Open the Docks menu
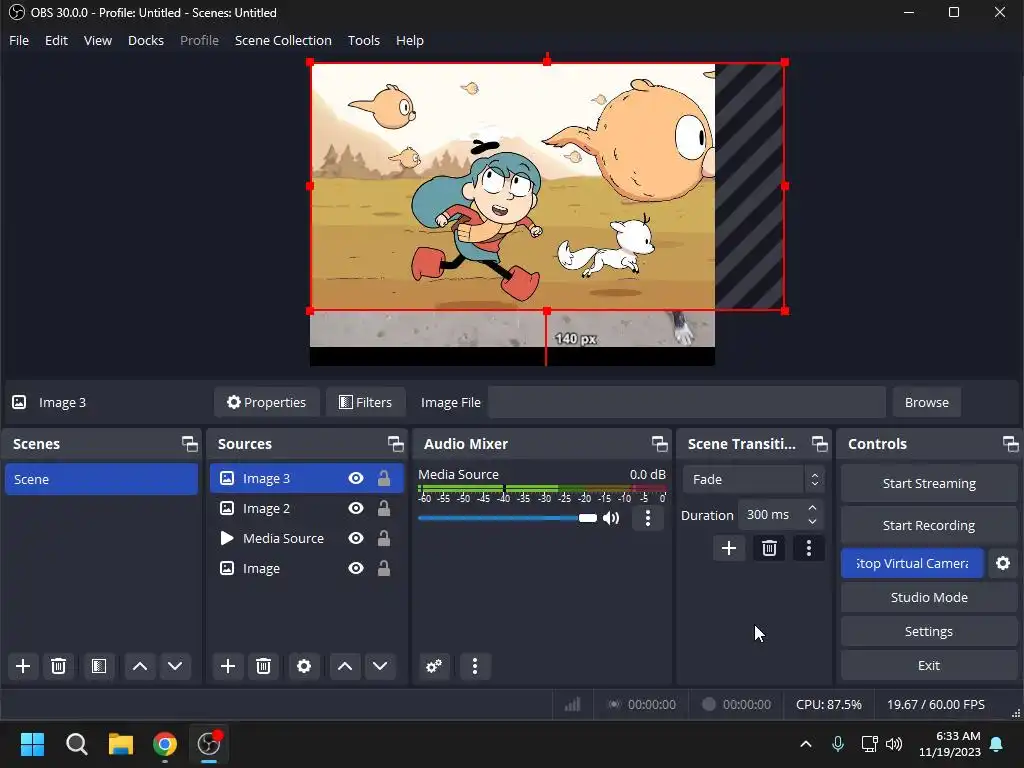 [146, 40]
